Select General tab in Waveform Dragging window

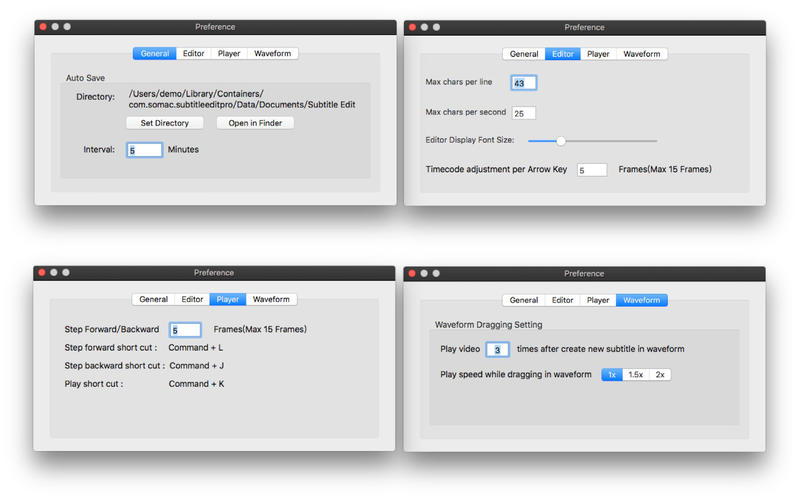coord(524,301)
